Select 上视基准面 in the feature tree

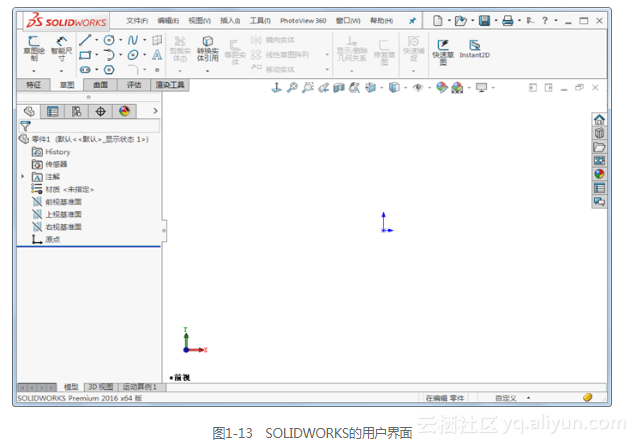pos(63,214)
